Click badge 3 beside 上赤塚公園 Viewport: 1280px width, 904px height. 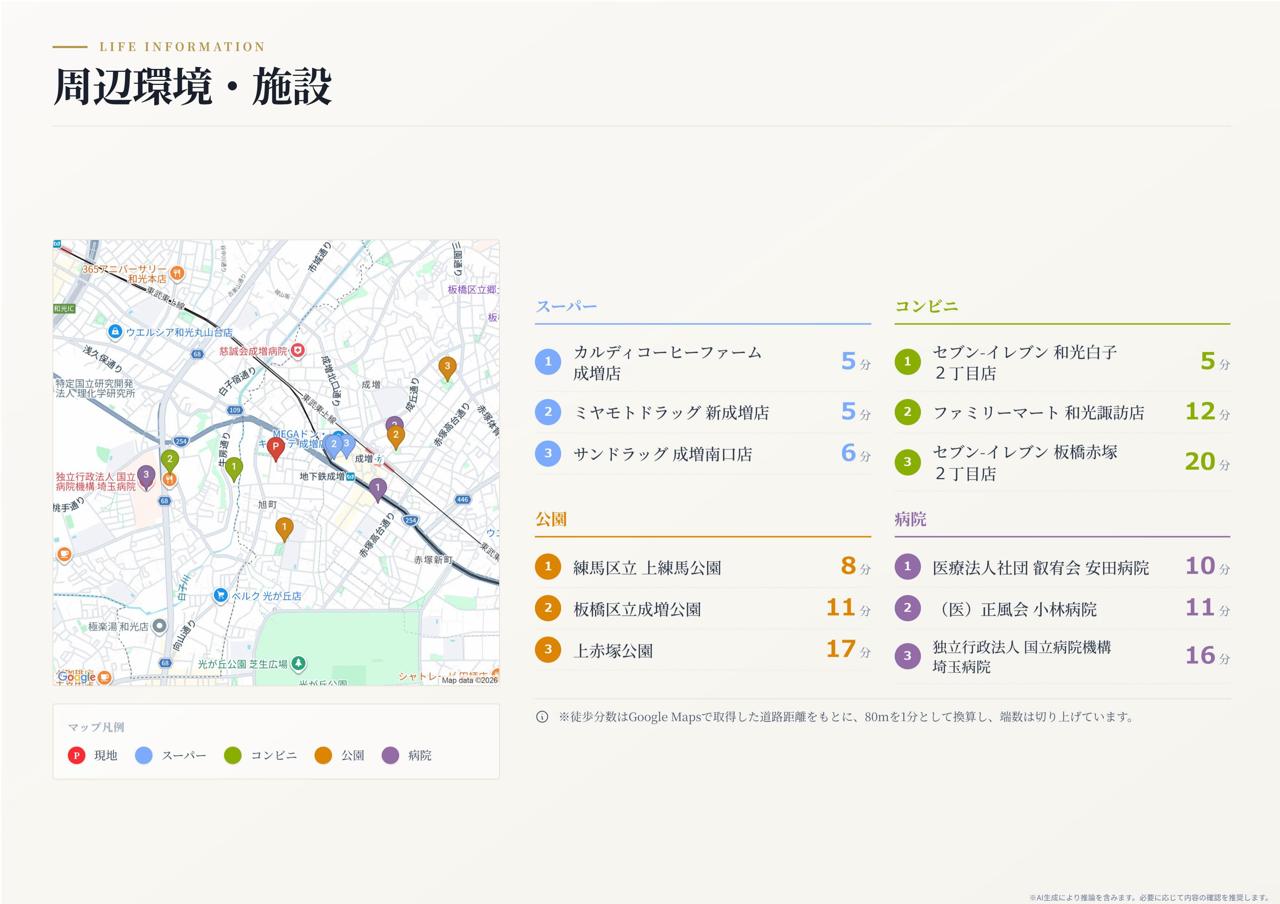548,650
